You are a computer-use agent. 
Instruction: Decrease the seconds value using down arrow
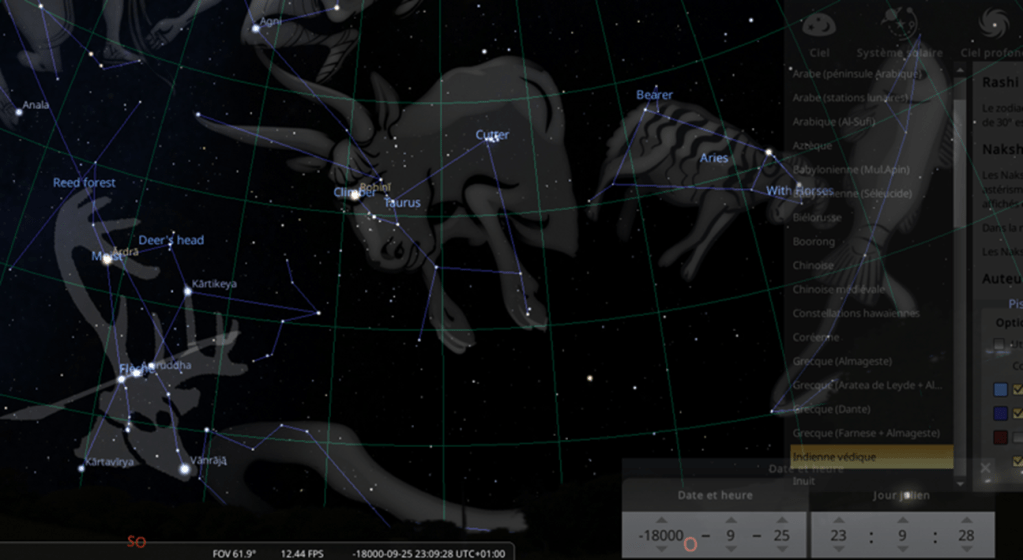(968, 551)
